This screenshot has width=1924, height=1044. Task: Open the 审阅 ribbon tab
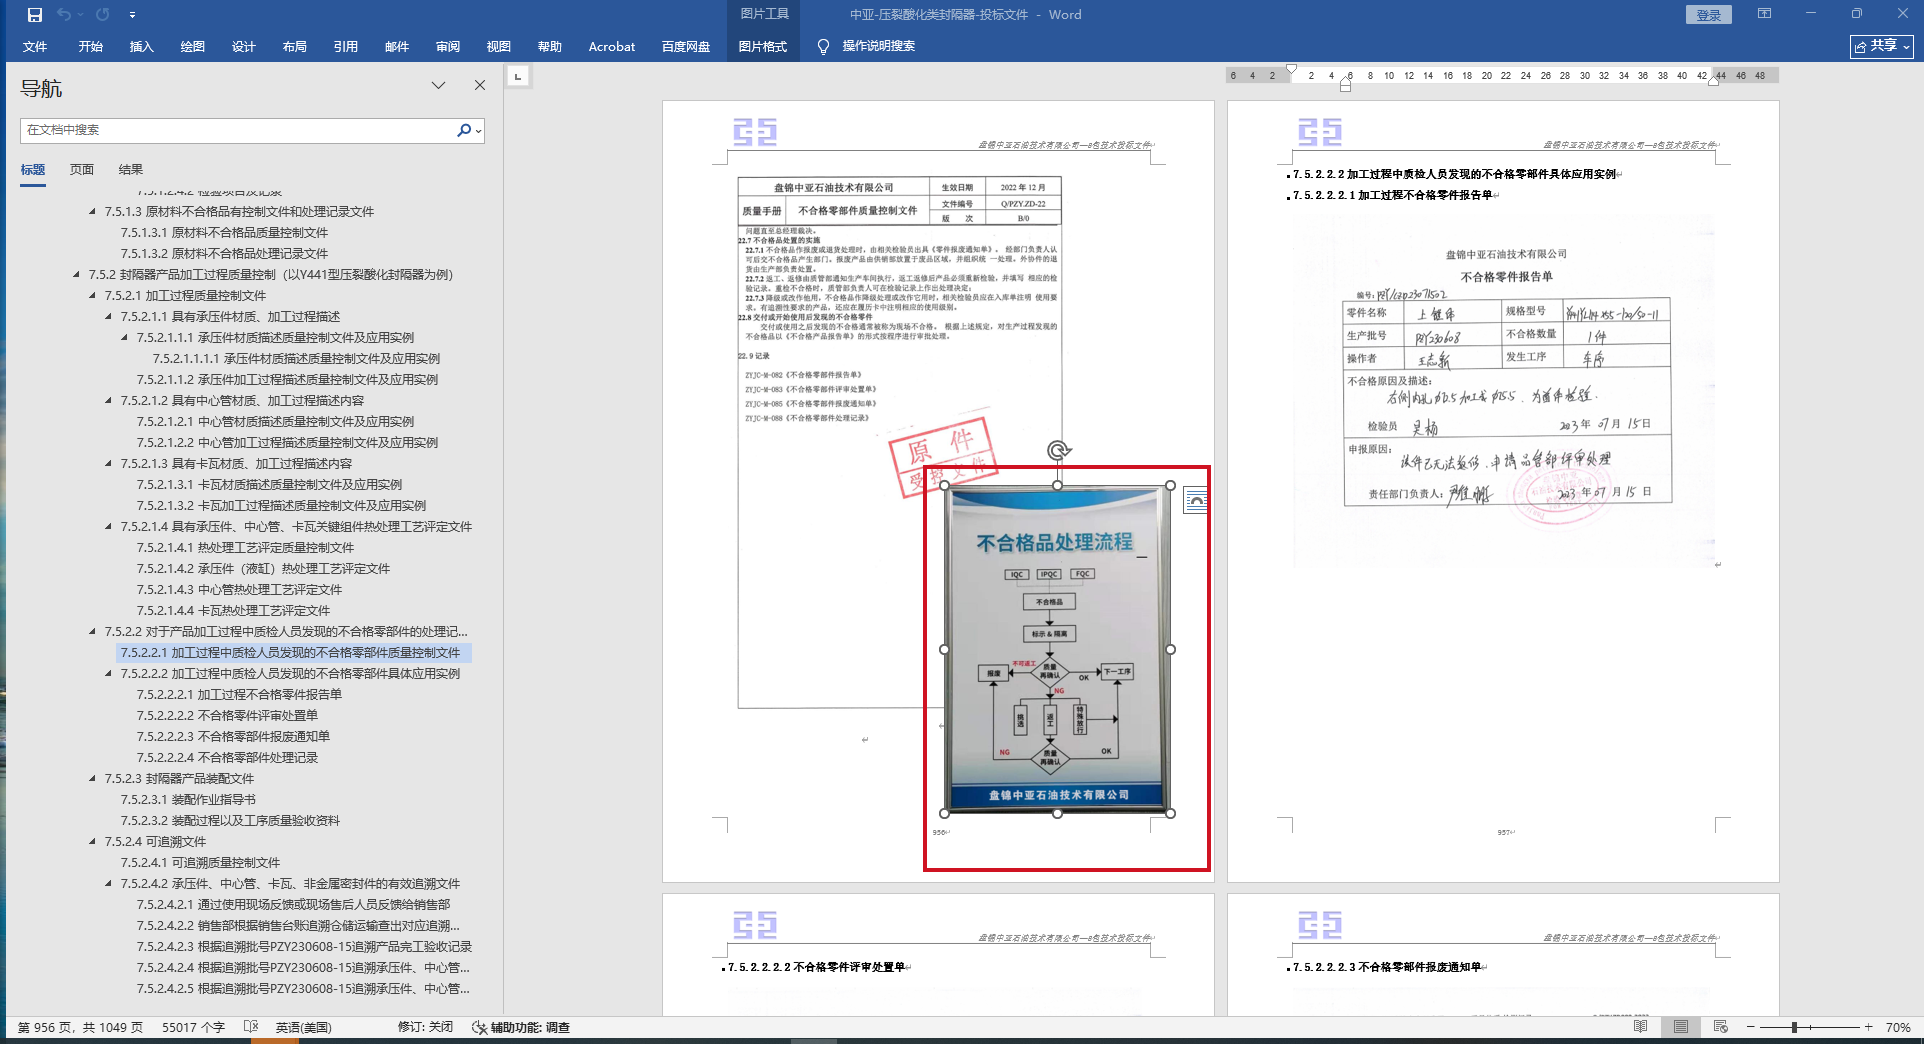coord(448,46)
